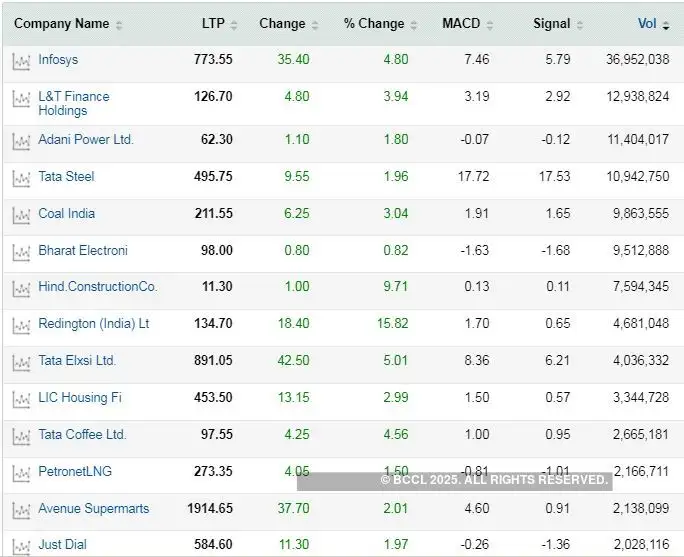Open the chart icon beside Avenue Supermarts
Image resolution: width=684 pixels, height=557 pixels.
(21, 511)
